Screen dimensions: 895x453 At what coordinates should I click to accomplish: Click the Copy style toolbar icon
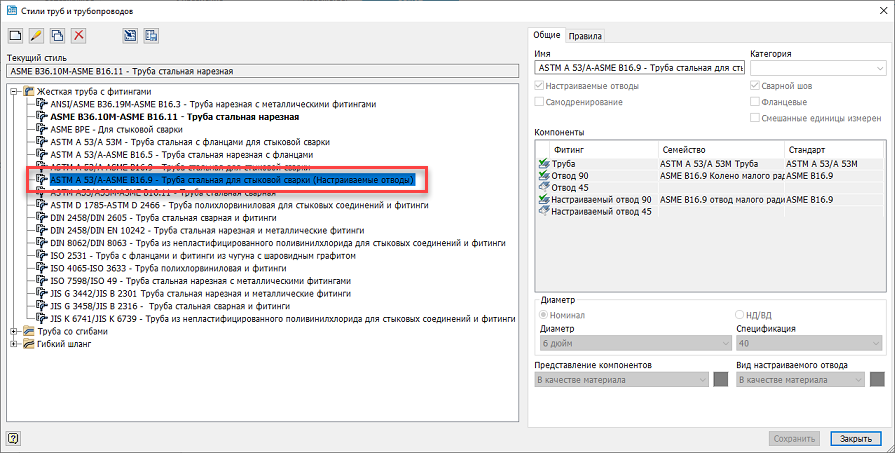point(57,36)
